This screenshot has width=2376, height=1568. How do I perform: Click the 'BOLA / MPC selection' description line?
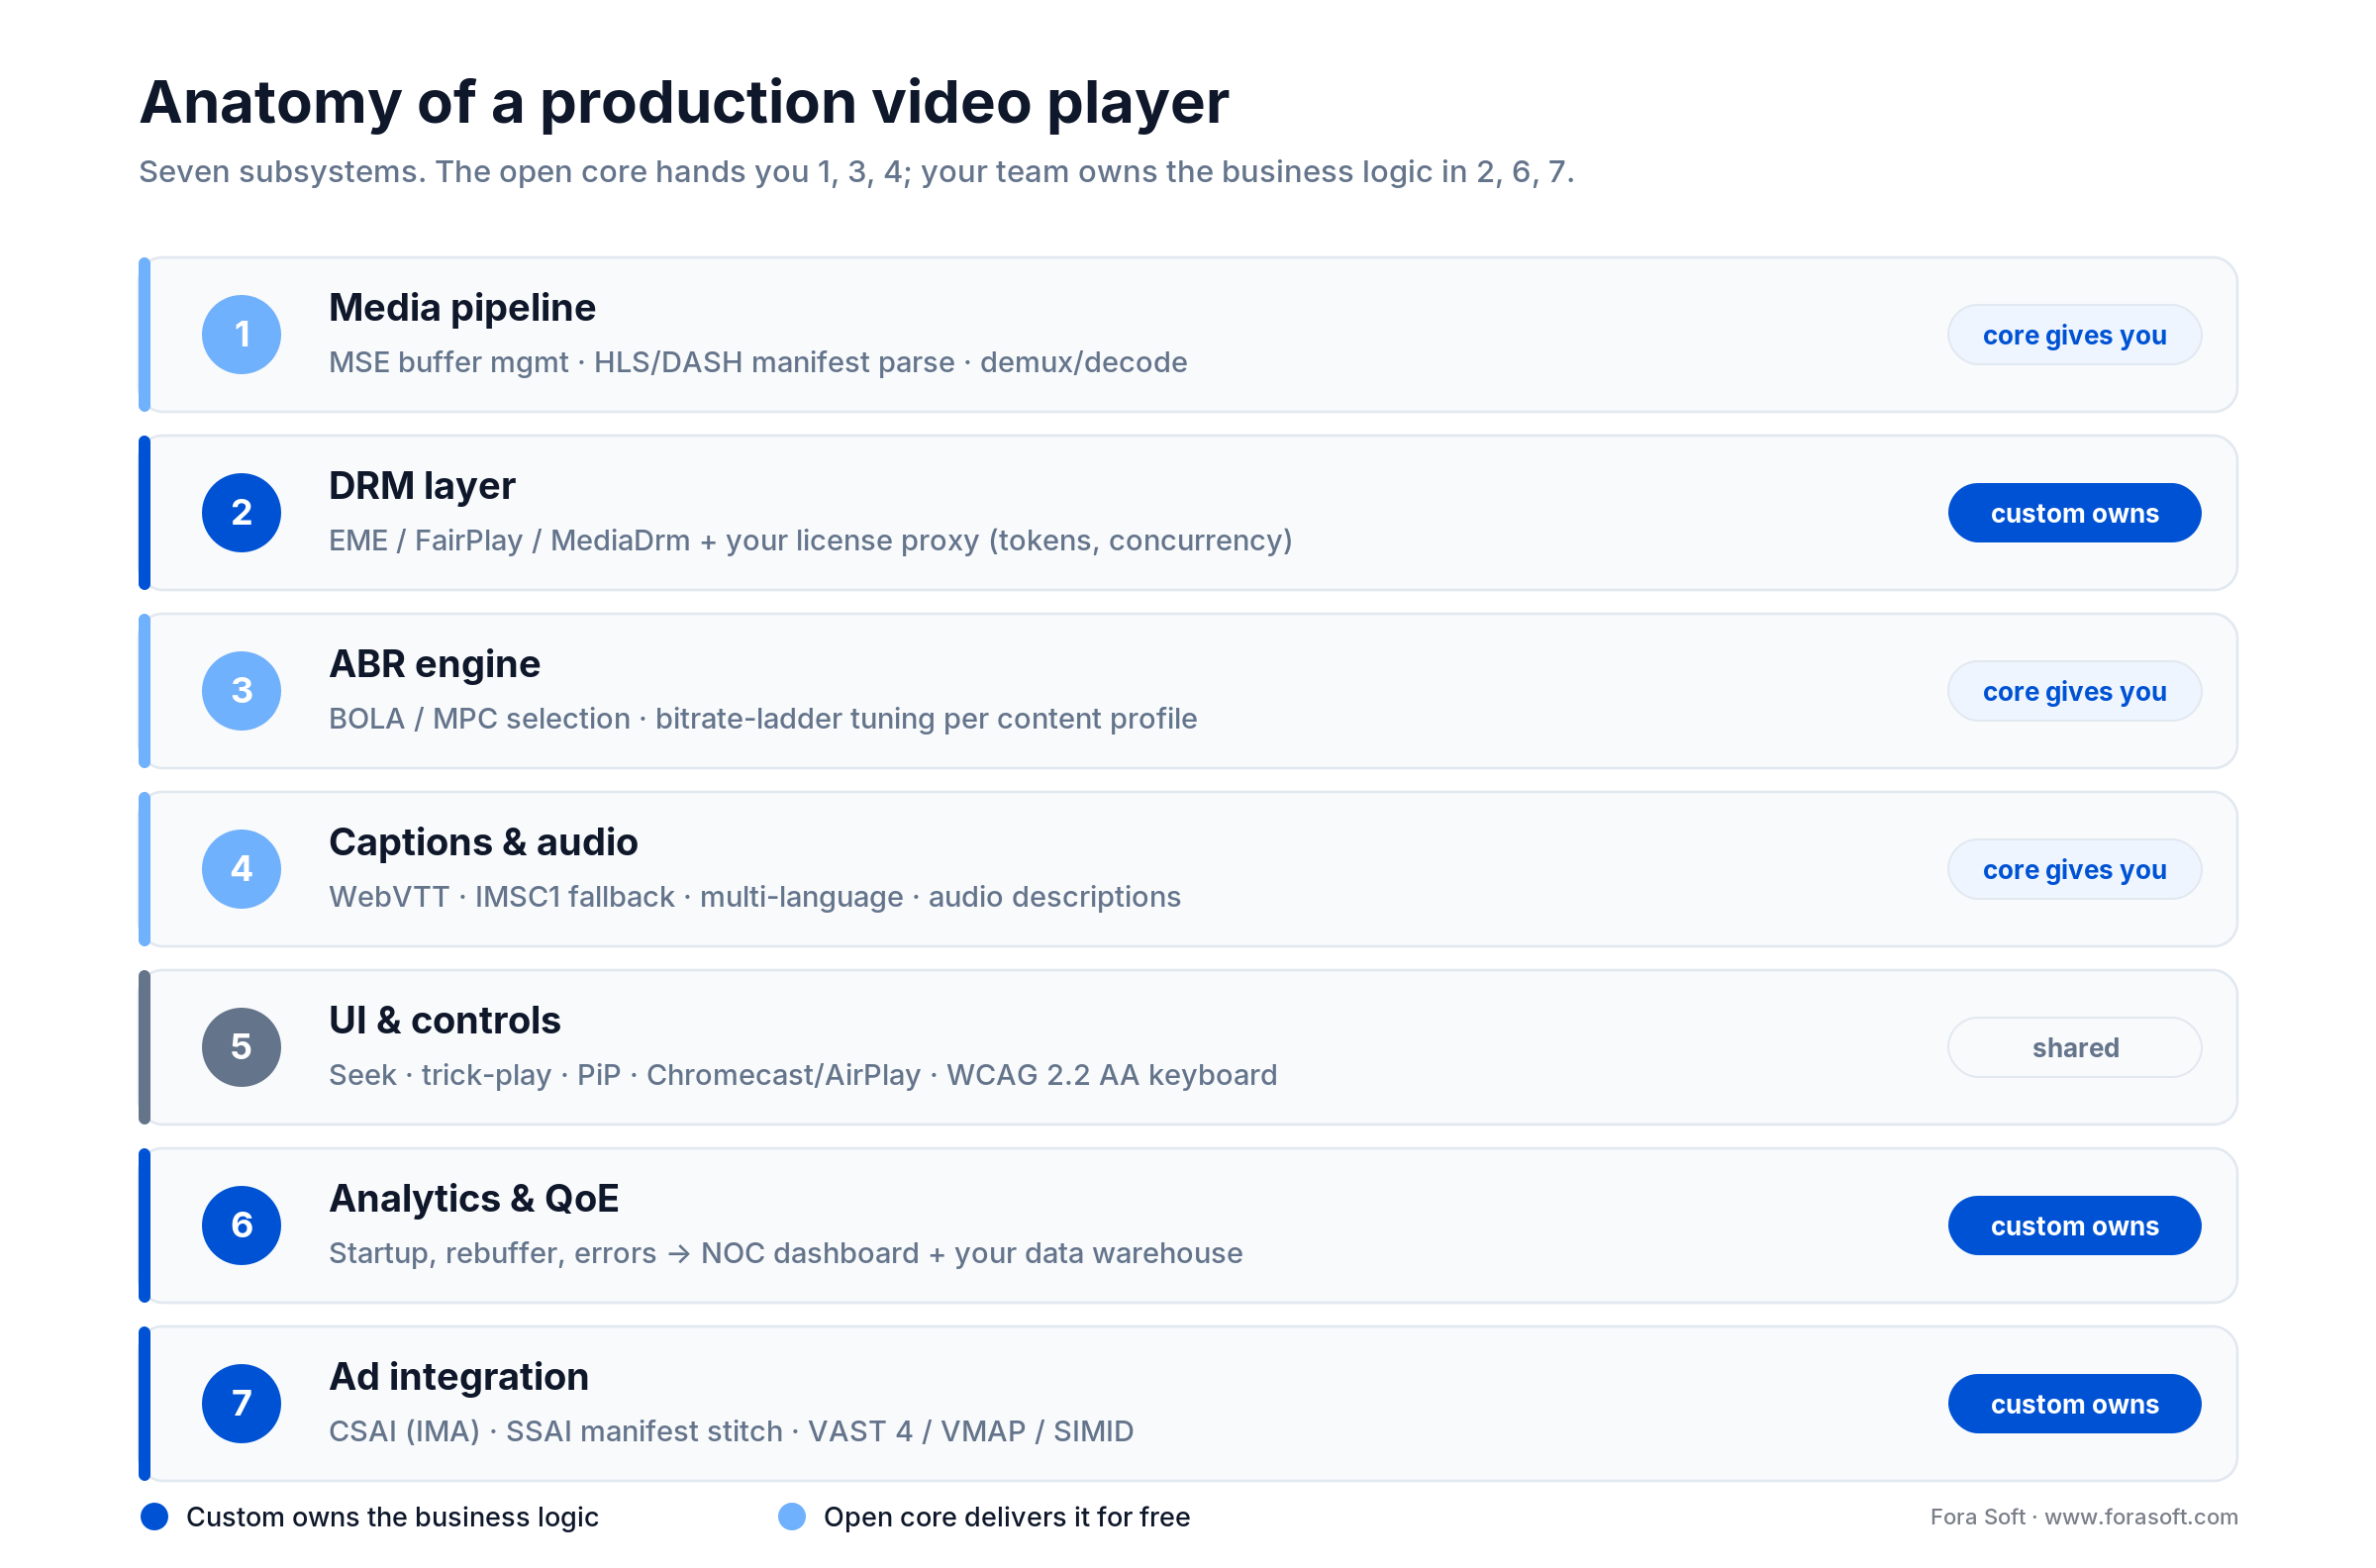coord(763,718)
